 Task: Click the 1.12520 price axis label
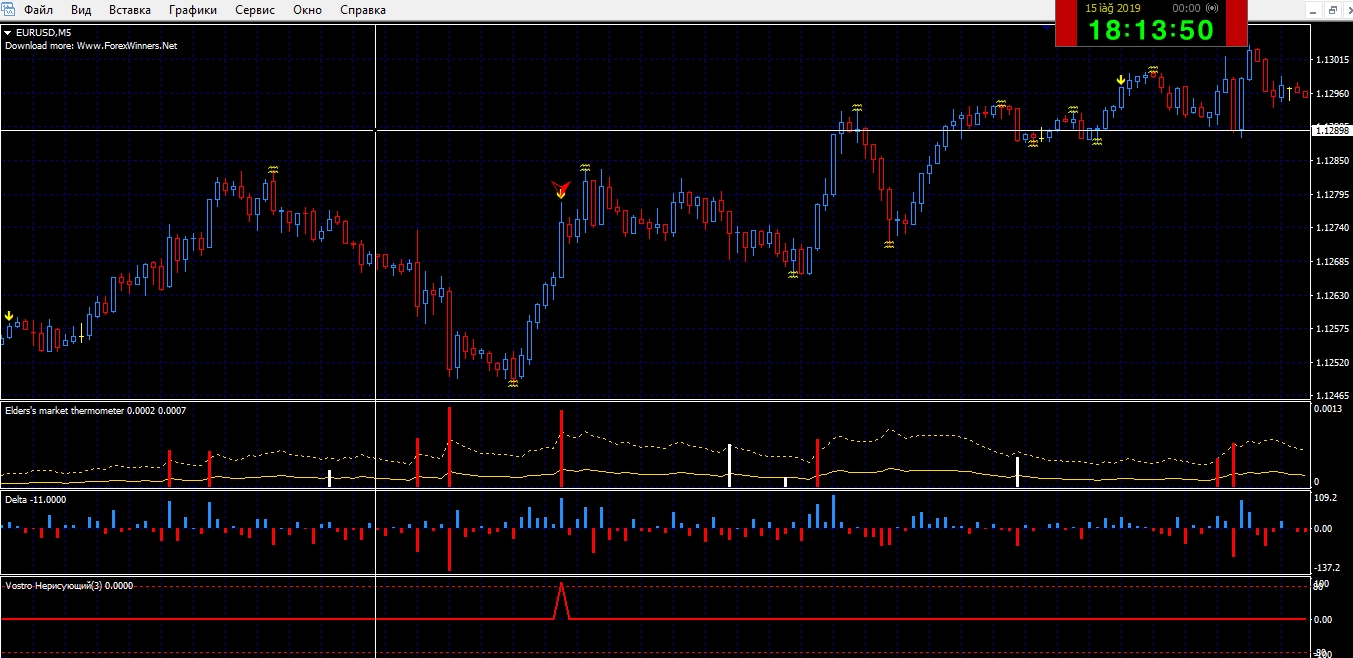tap(1331, 363)
